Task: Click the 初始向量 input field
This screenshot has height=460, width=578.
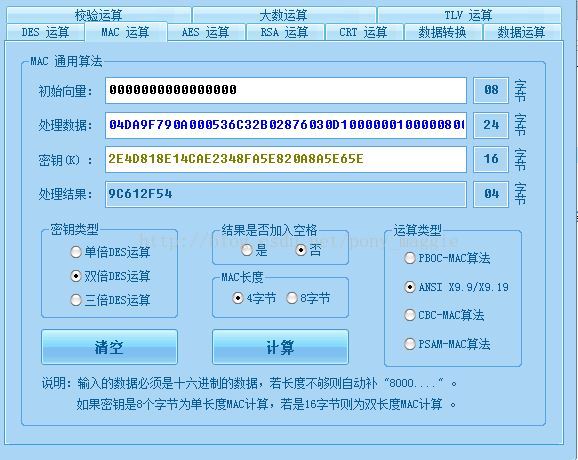Action: [286, 90]
